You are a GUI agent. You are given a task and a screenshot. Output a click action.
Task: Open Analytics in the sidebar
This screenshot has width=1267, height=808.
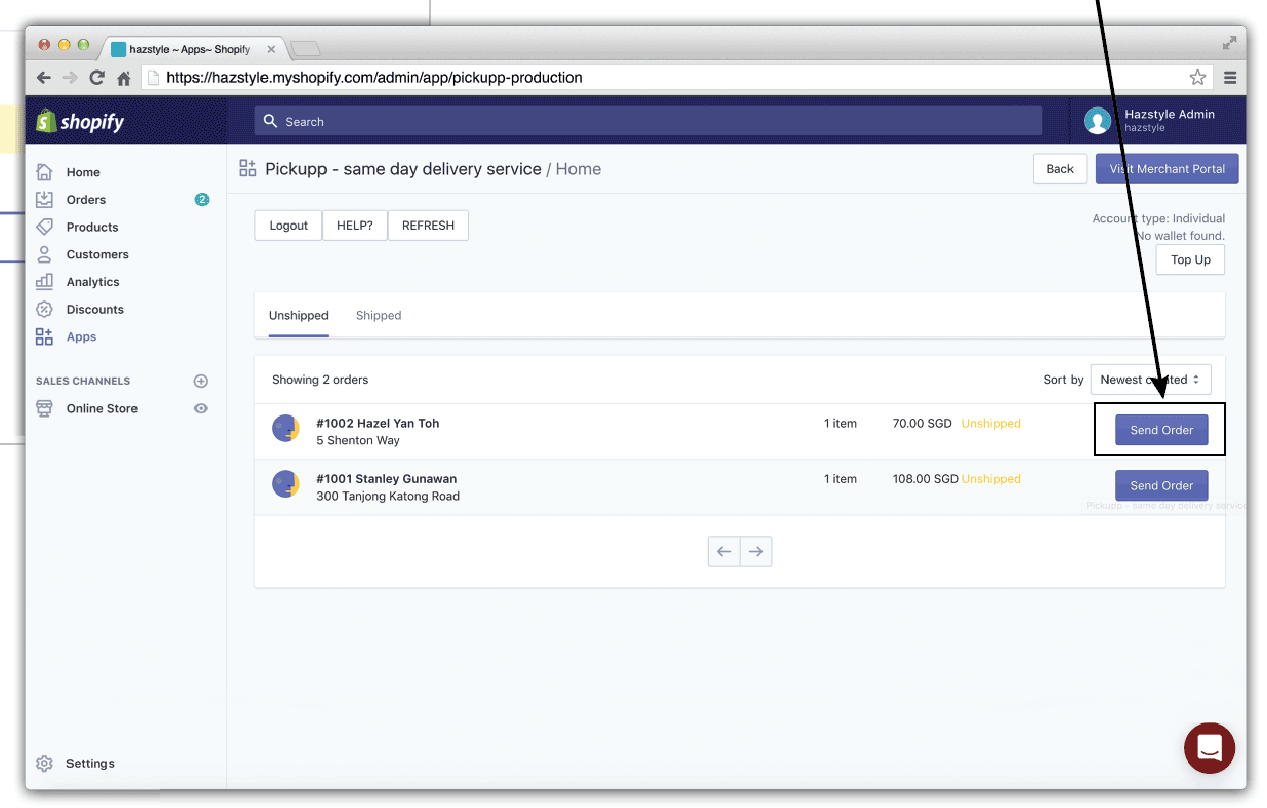coord(93,282)
